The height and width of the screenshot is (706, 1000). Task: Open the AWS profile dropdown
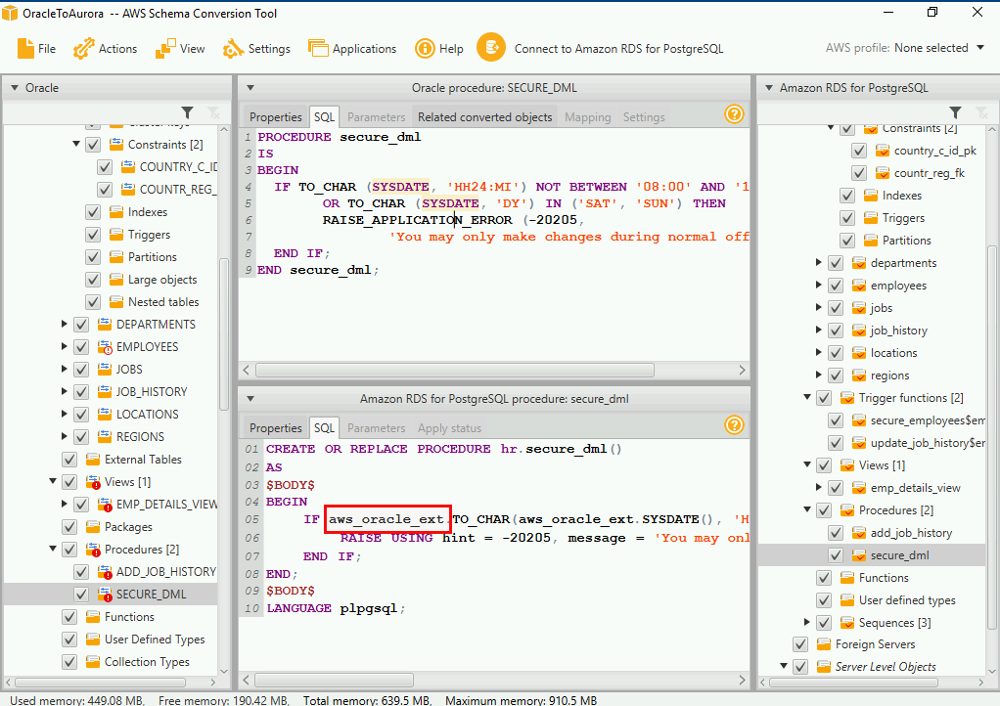[980, 48]
